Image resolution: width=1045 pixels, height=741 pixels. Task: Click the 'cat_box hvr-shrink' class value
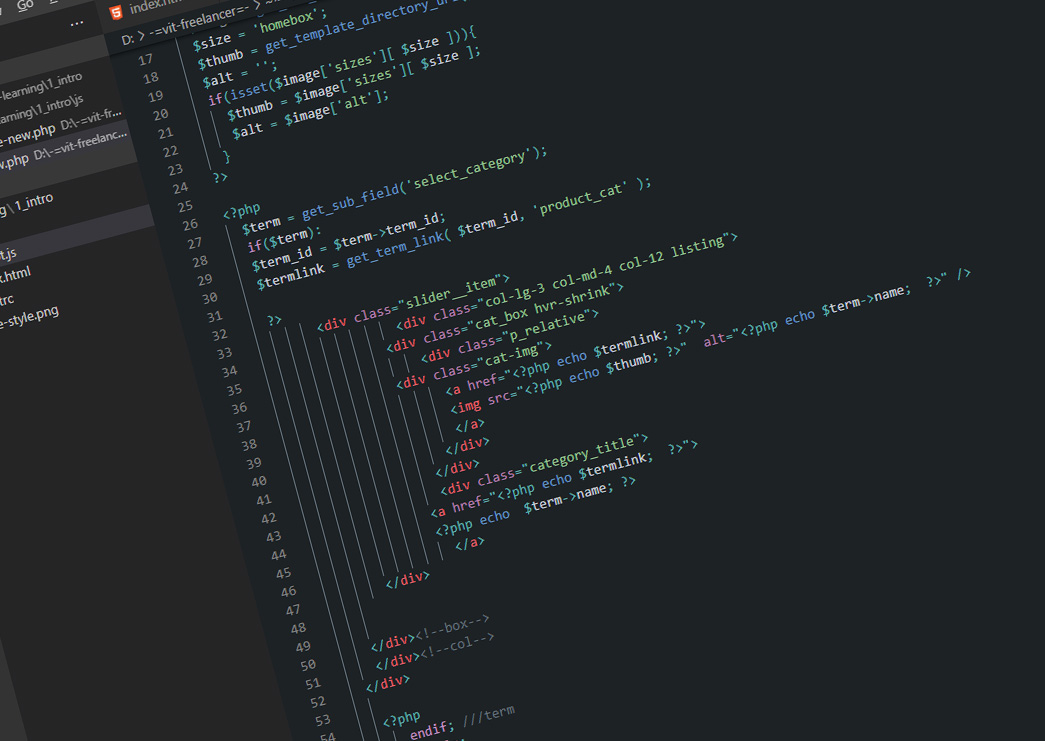541,308
